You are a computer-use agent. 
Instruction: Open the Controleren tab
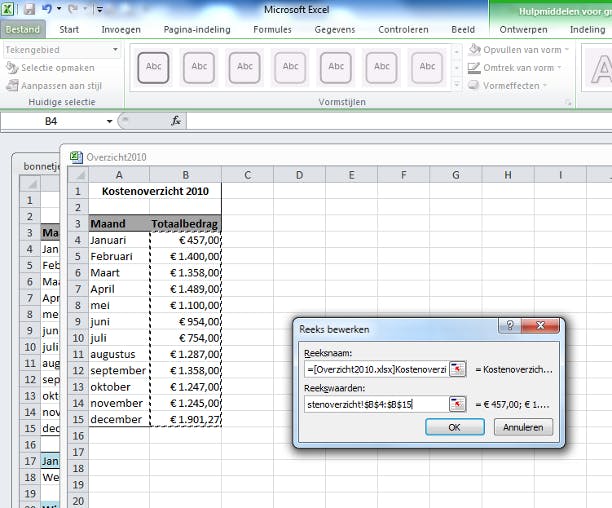coord(403,29)
